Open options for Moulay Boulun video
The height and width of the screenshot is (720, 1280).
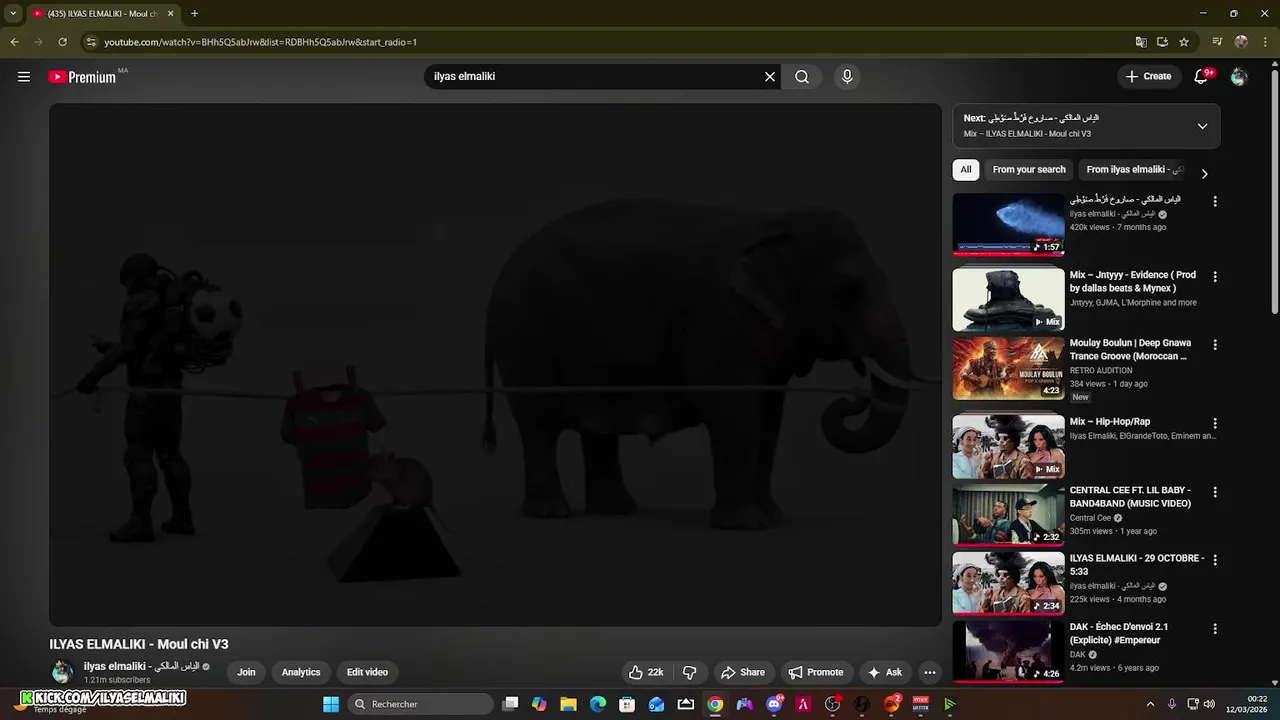point(1215,344)
